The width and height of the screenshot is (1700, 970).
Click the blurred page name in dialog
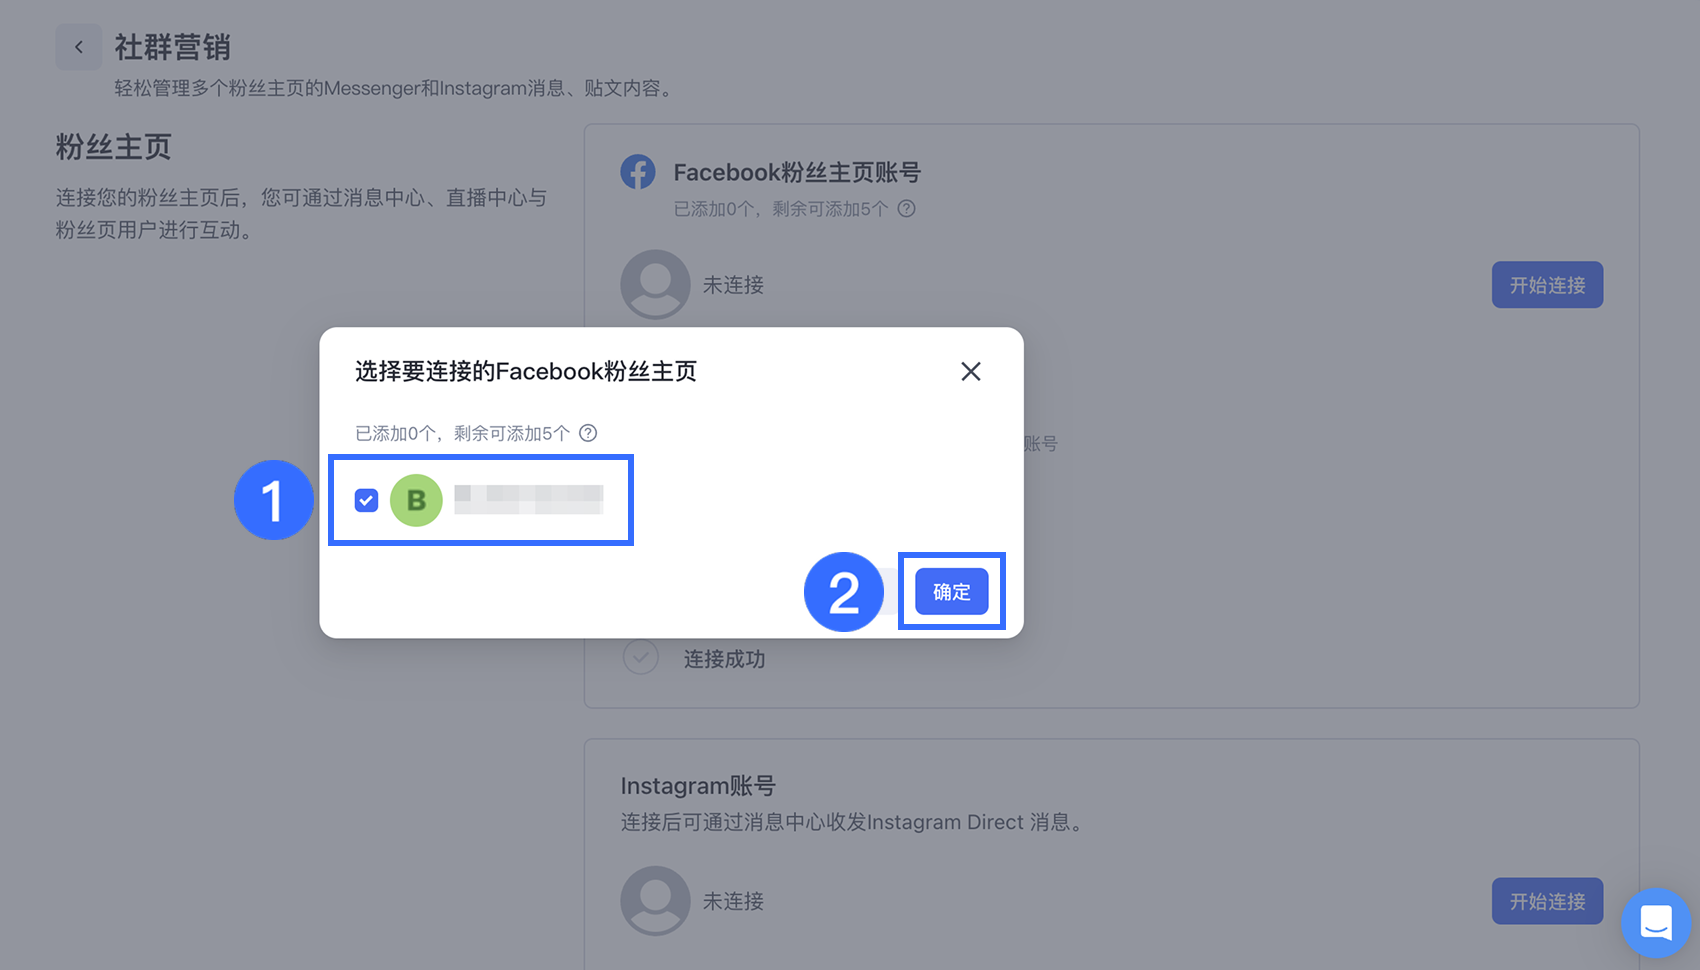pos(529,500)
